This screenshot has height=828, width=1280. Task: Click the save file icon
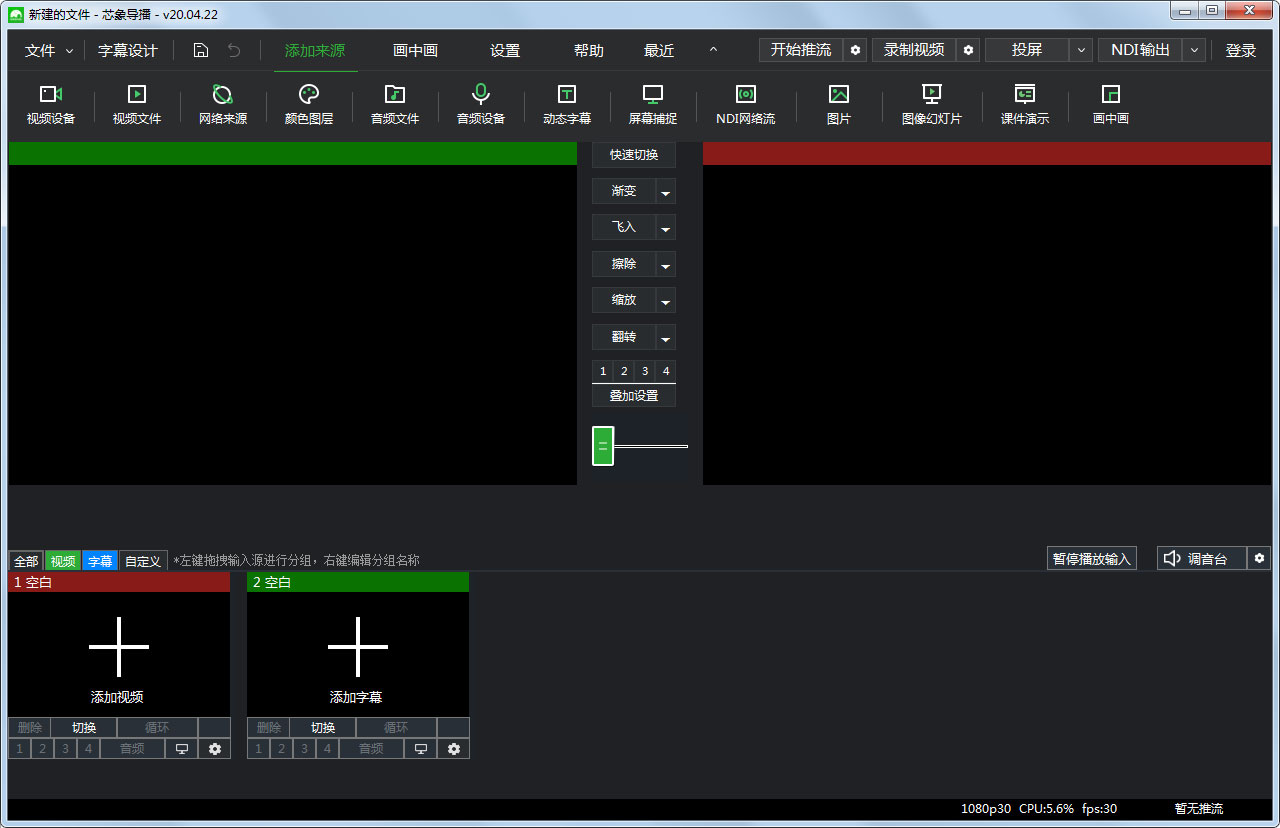pyautogui.click(x=201, y=50)
